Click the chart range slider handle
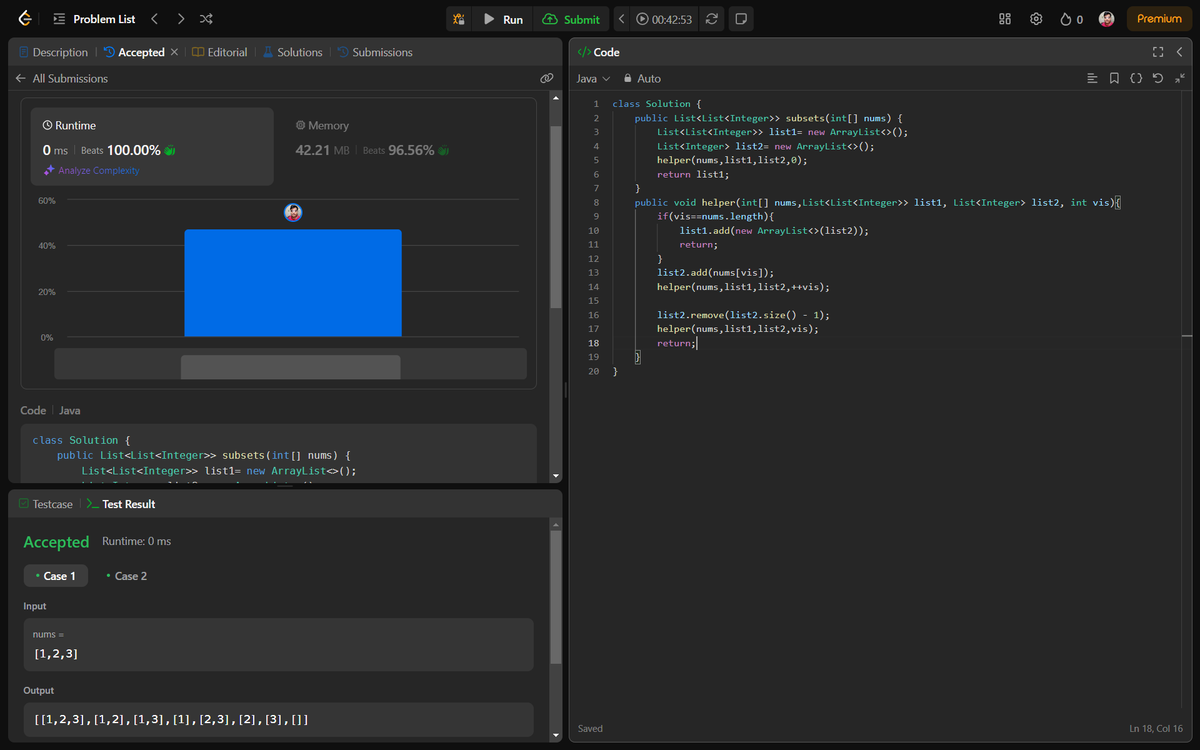Screen dimensions: 1200x750 pyautogui.click(x=290, y=367)
